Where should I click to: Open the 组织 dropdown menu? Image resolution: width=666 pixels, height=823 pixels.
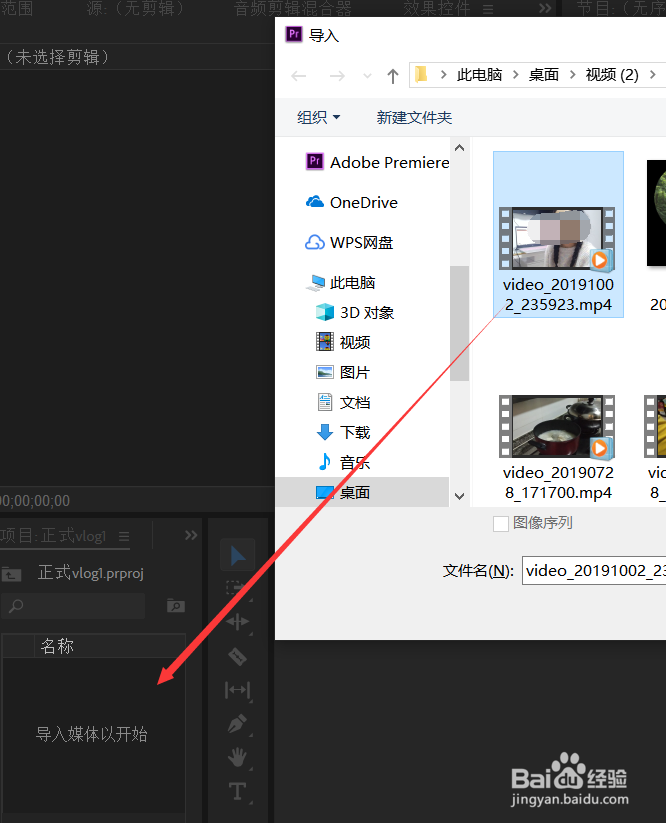click(319, 117)
